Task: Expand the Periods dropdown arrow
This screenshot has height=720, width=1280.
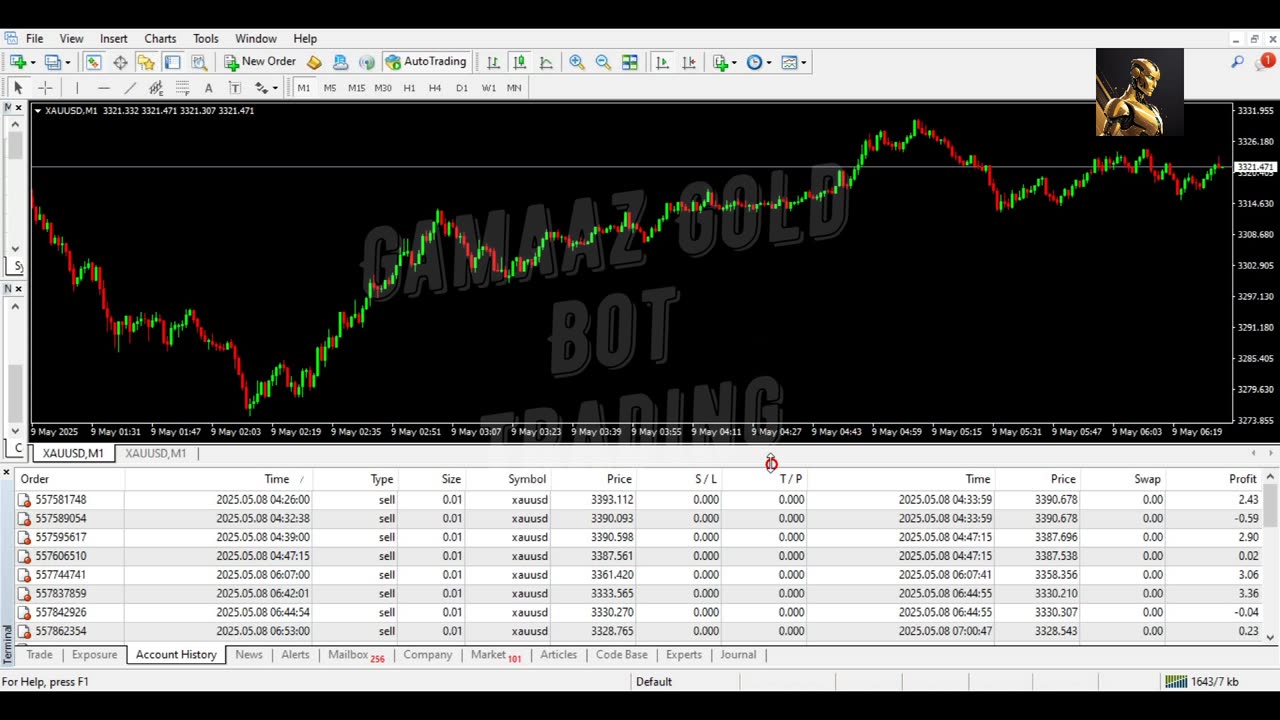Action: [768, 62]
